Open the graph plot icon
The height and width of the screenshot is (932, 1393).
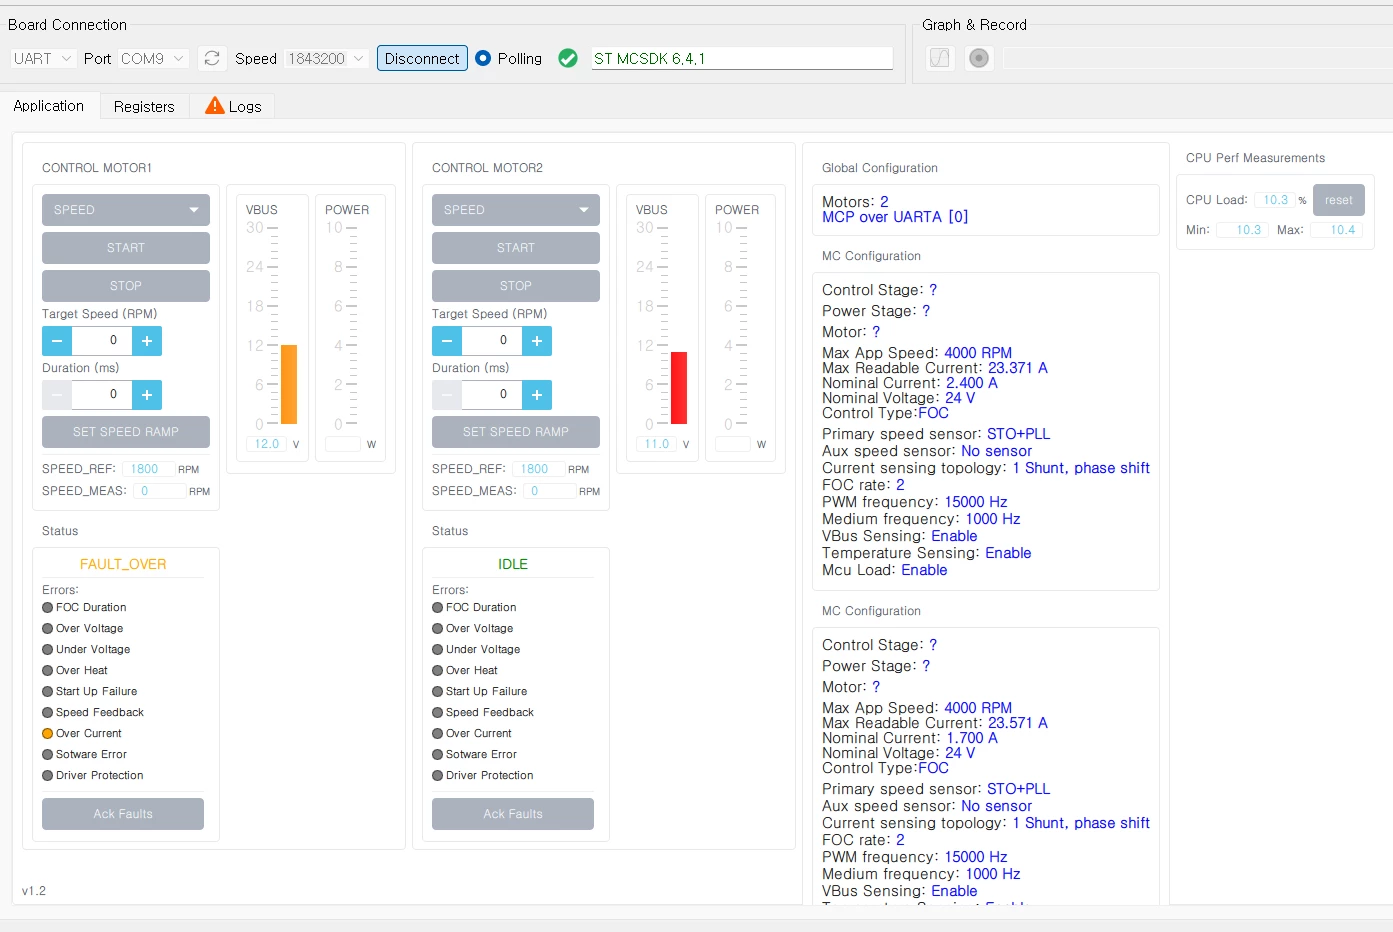coord(940,58)
